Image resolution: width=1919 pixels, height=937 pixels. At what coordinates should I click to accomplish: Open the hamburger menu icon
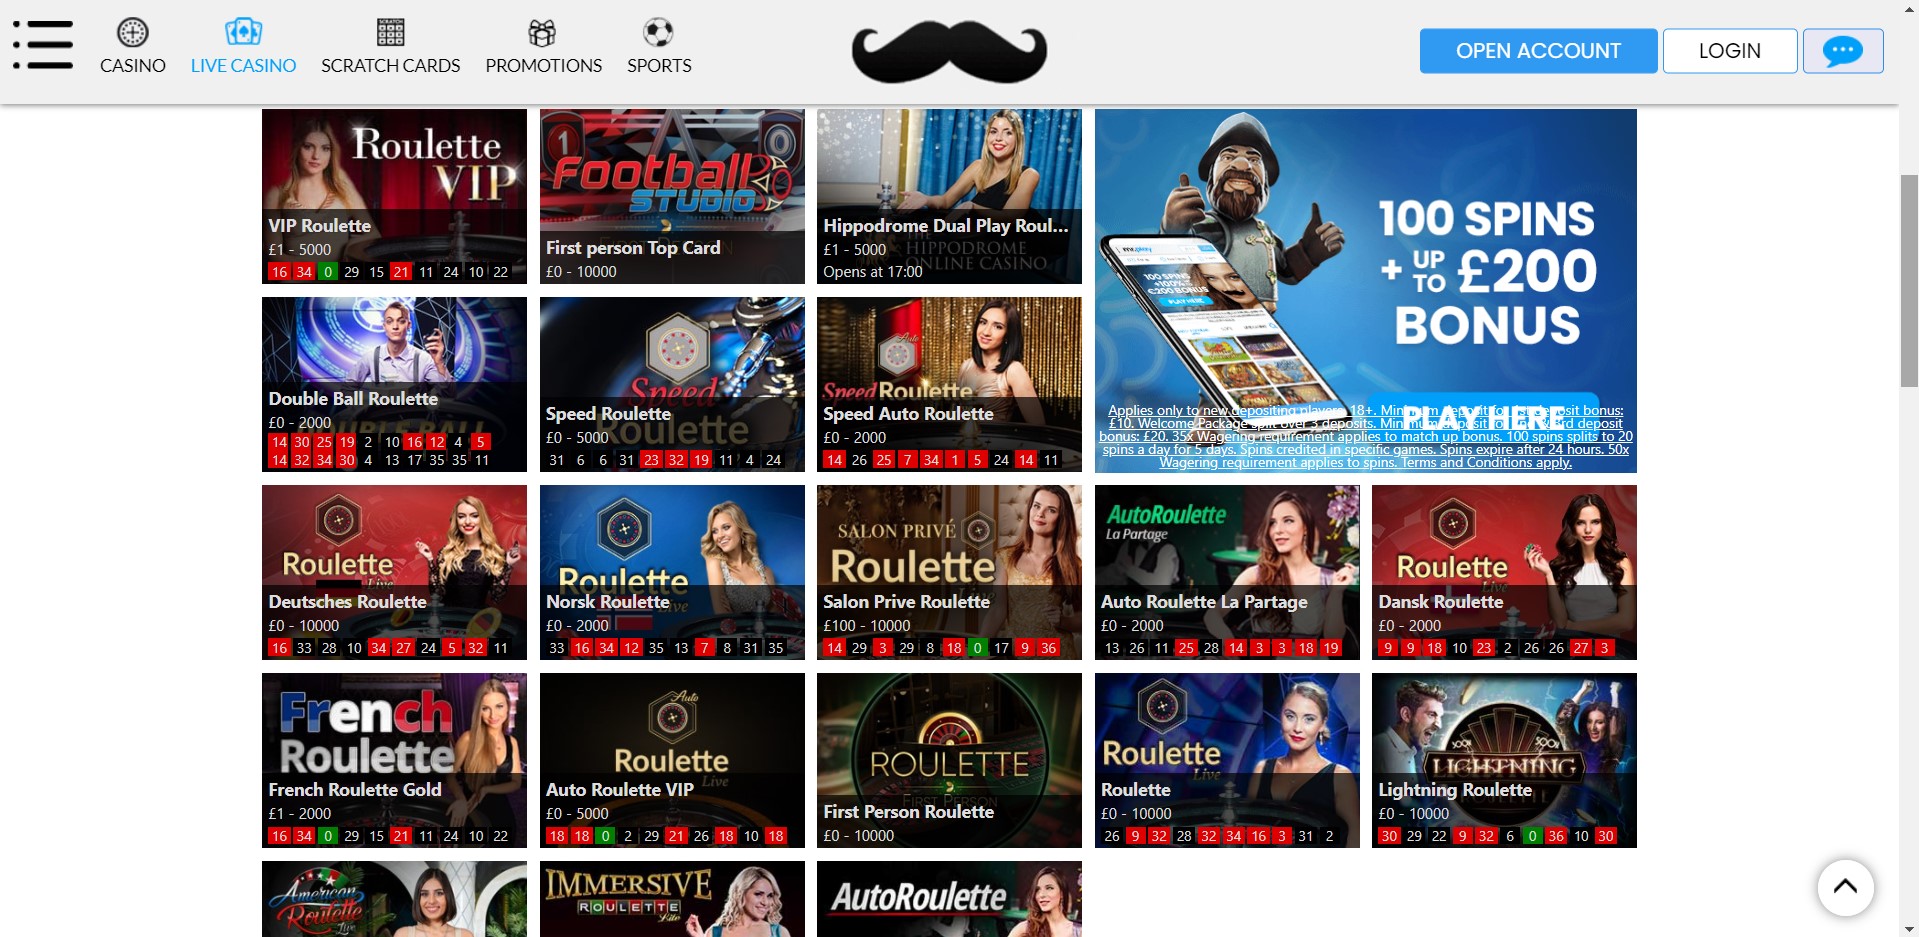[x=43, y=45]
